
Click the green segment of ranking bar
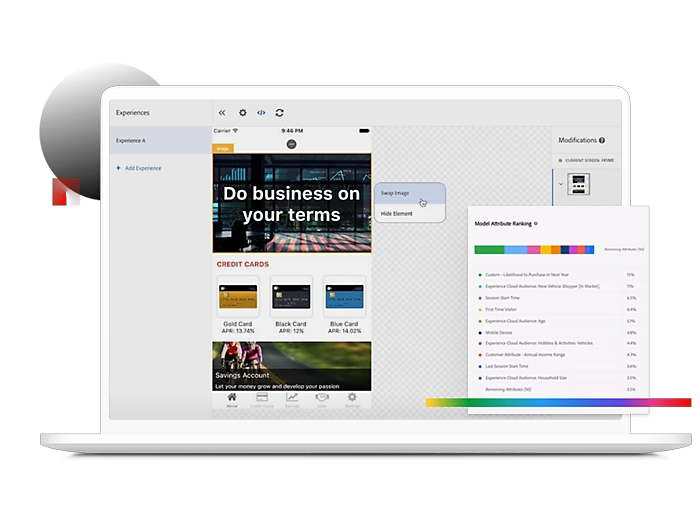488,249
